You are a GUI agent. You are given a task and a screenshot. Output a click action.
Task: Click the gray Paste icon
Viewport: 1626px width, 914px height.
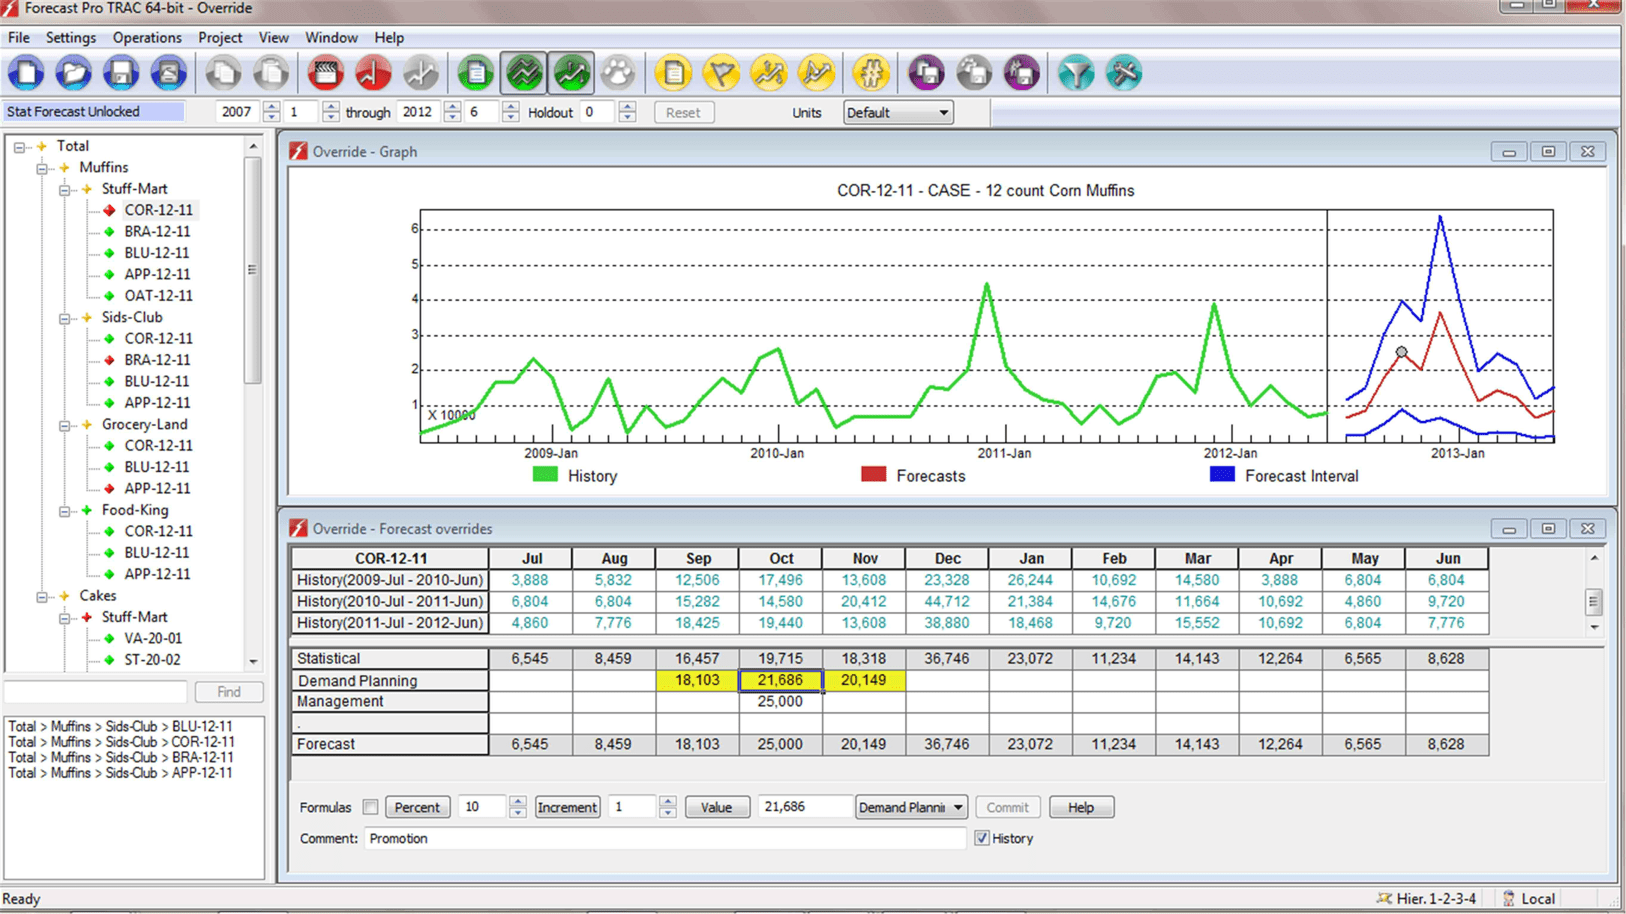coord(270,73)
